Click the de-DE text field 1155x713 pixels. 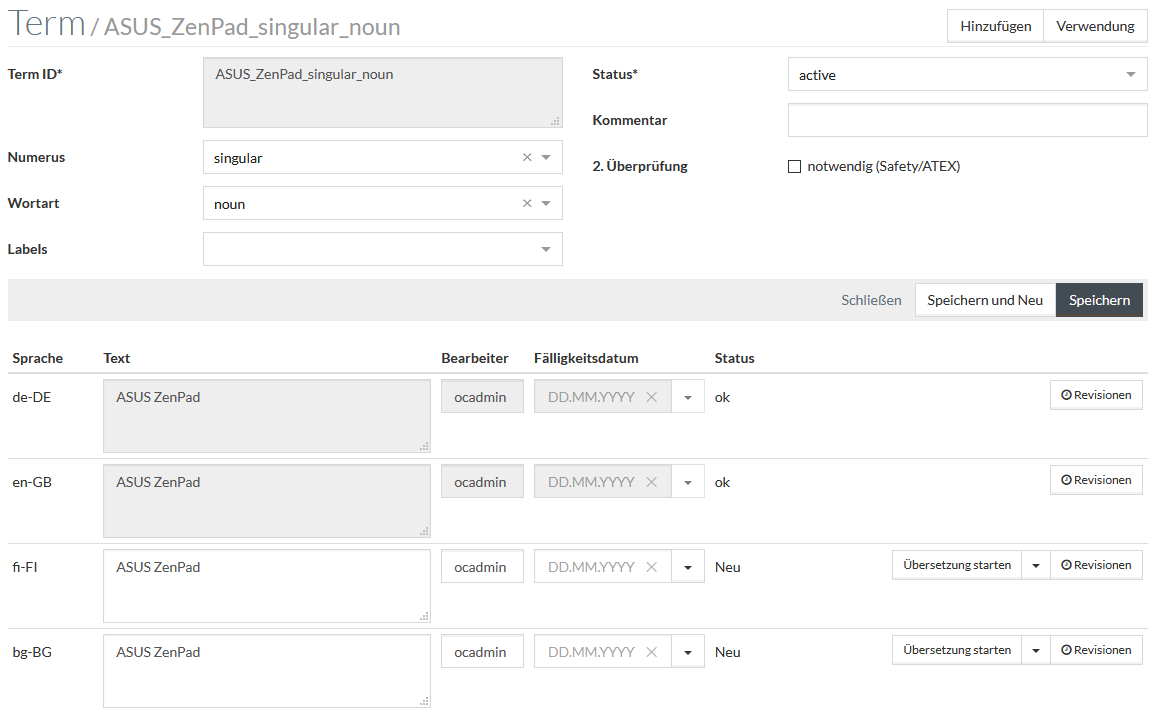tap(267, 415)
